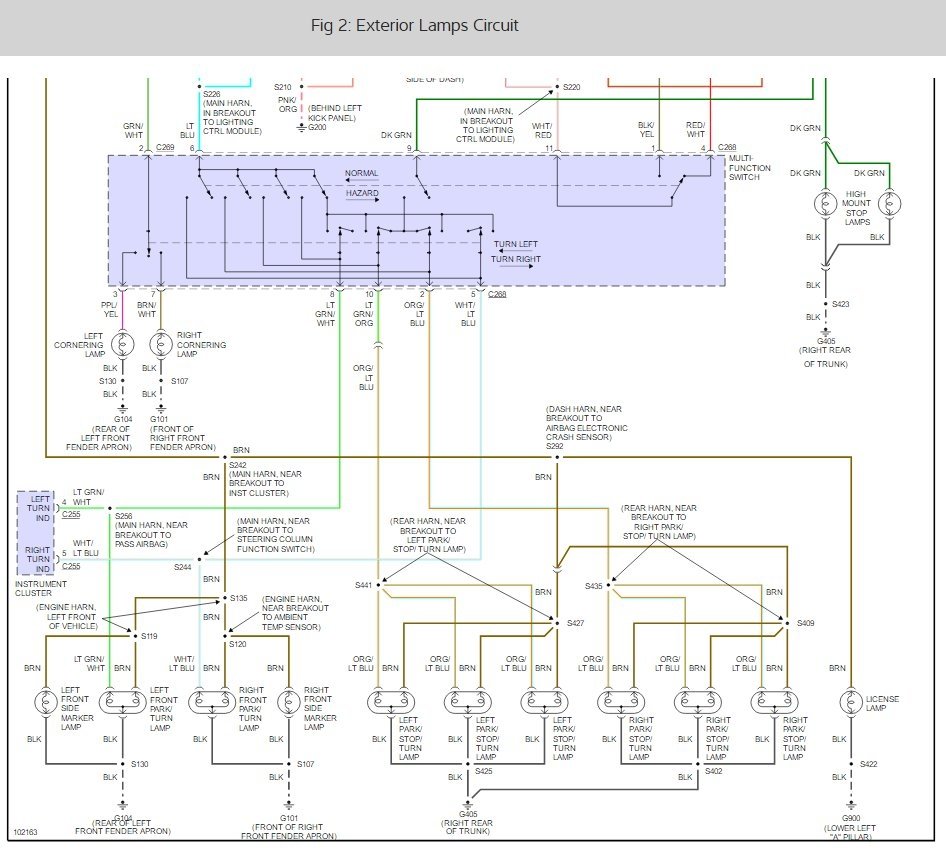The width and height of the screenshot is (946, 852).
Task: Click the TURN LEFT label
Action: pos(515,244)
